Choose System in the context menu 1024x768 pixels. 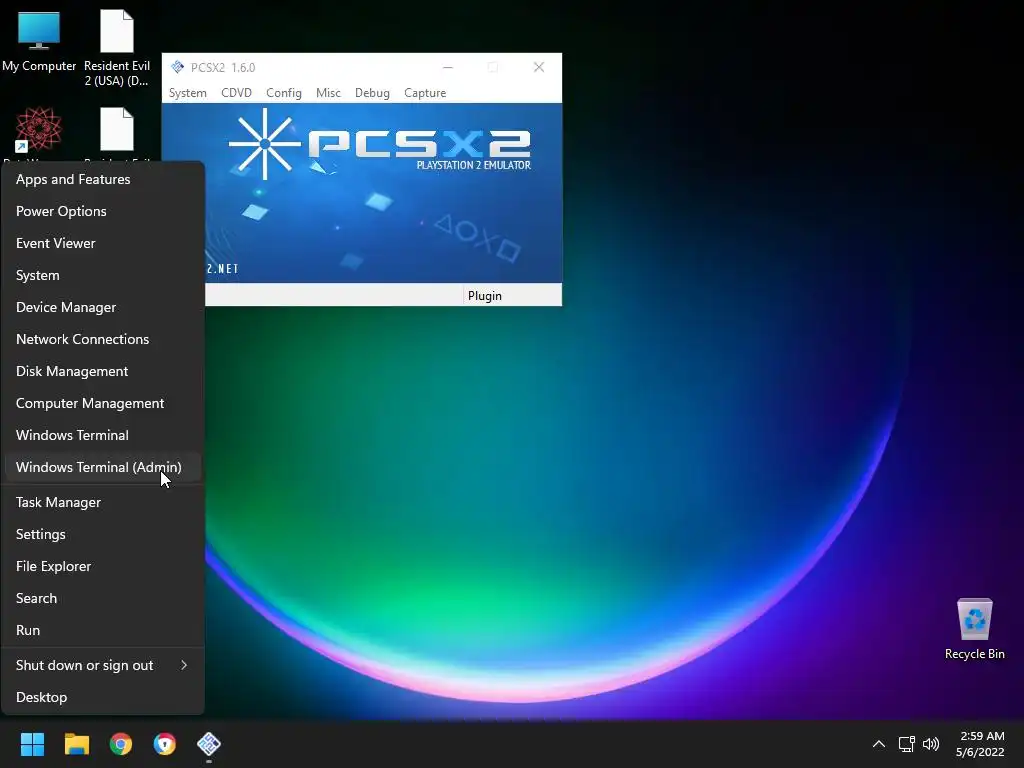point(103,275)
